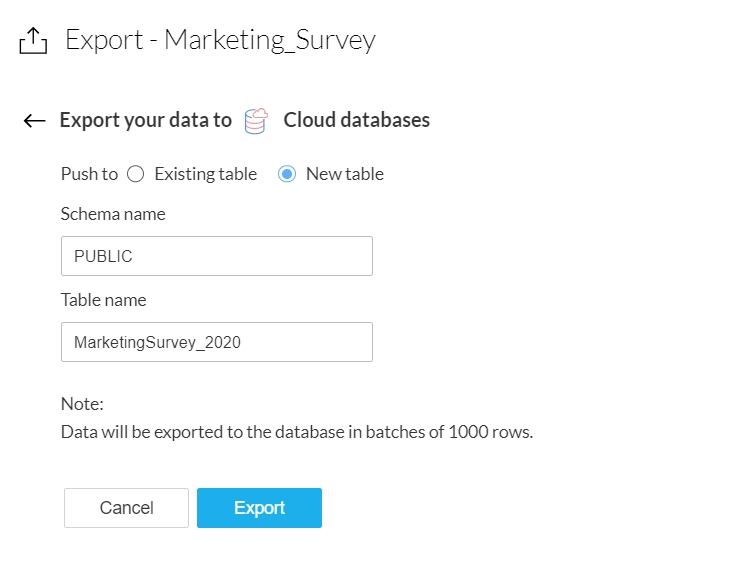Select the Existing table radio button

[136, 174]
